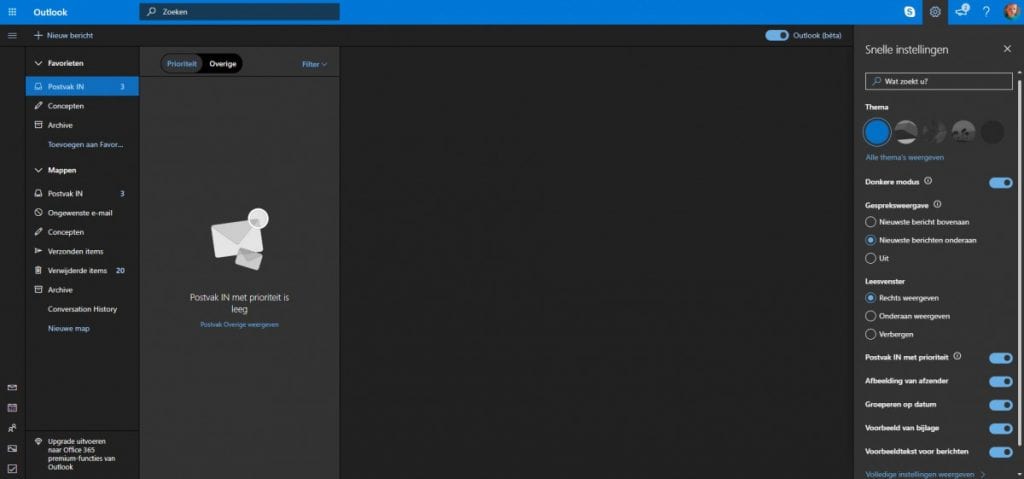Select Onderaan weergeven reading pane option
1024x479 pixels.
click(870, 316)
